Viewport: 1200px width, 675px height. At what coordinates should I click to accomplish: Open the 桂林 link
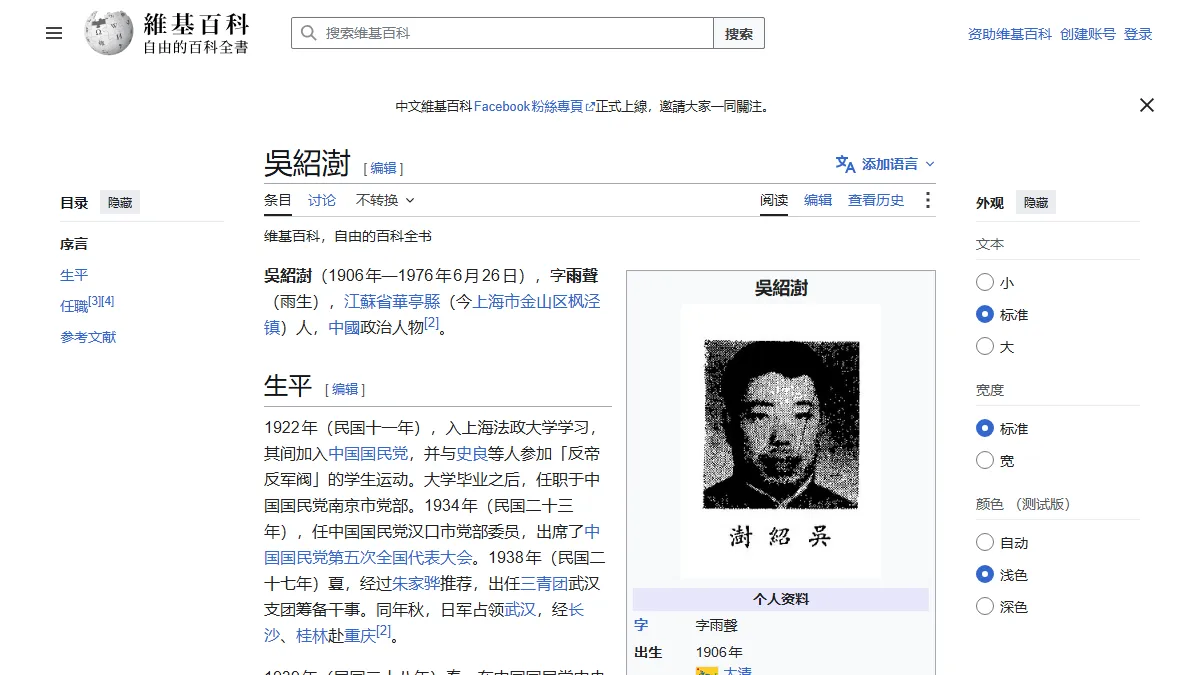click(x=312, y=635)
